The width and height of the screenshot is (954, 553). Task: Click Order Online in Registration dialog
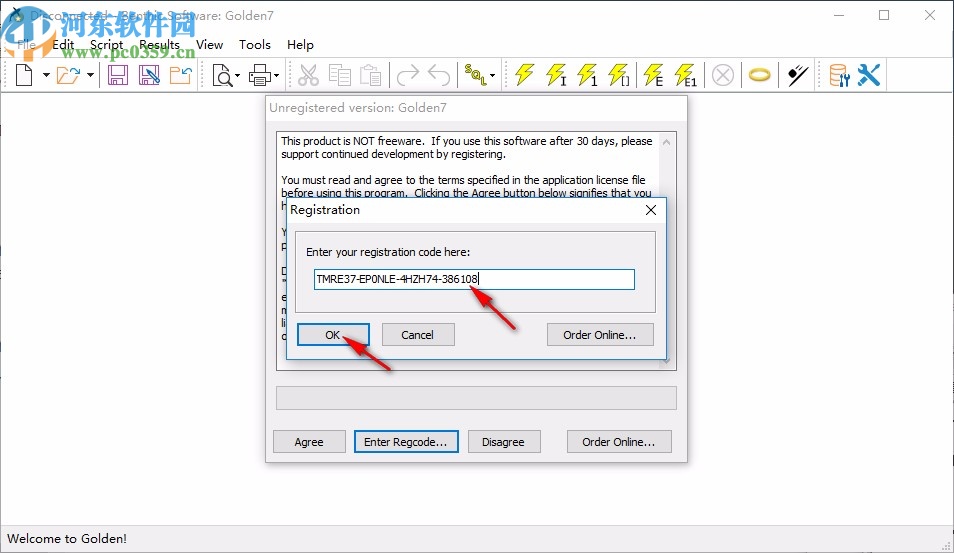(600, 335)
